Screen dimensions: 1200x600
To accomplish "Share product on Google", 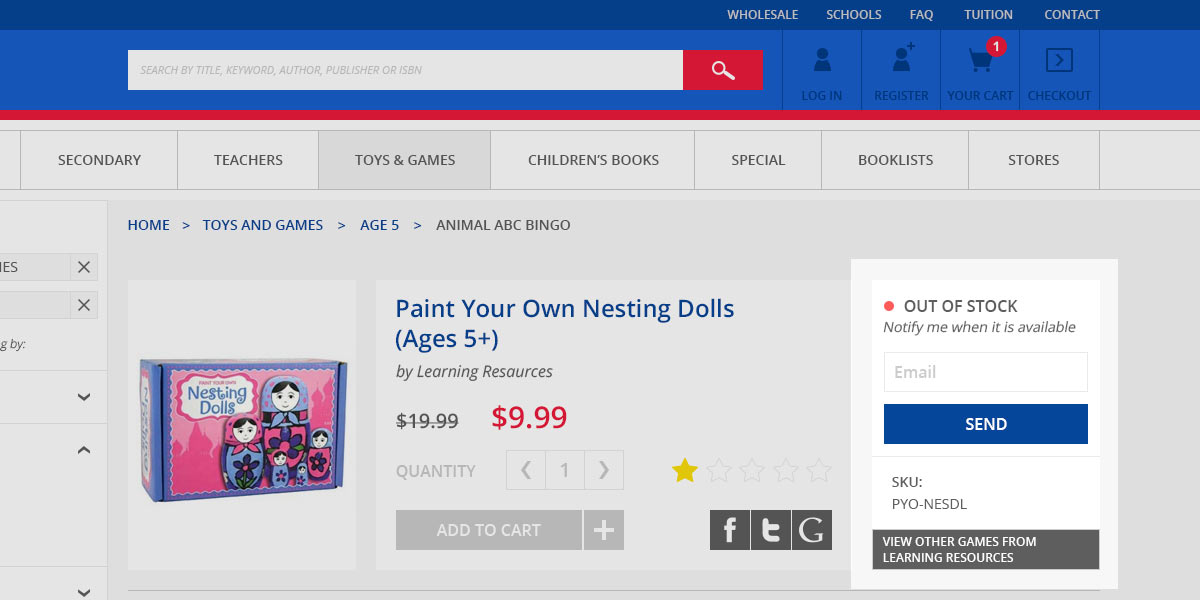I will point(811,530).
